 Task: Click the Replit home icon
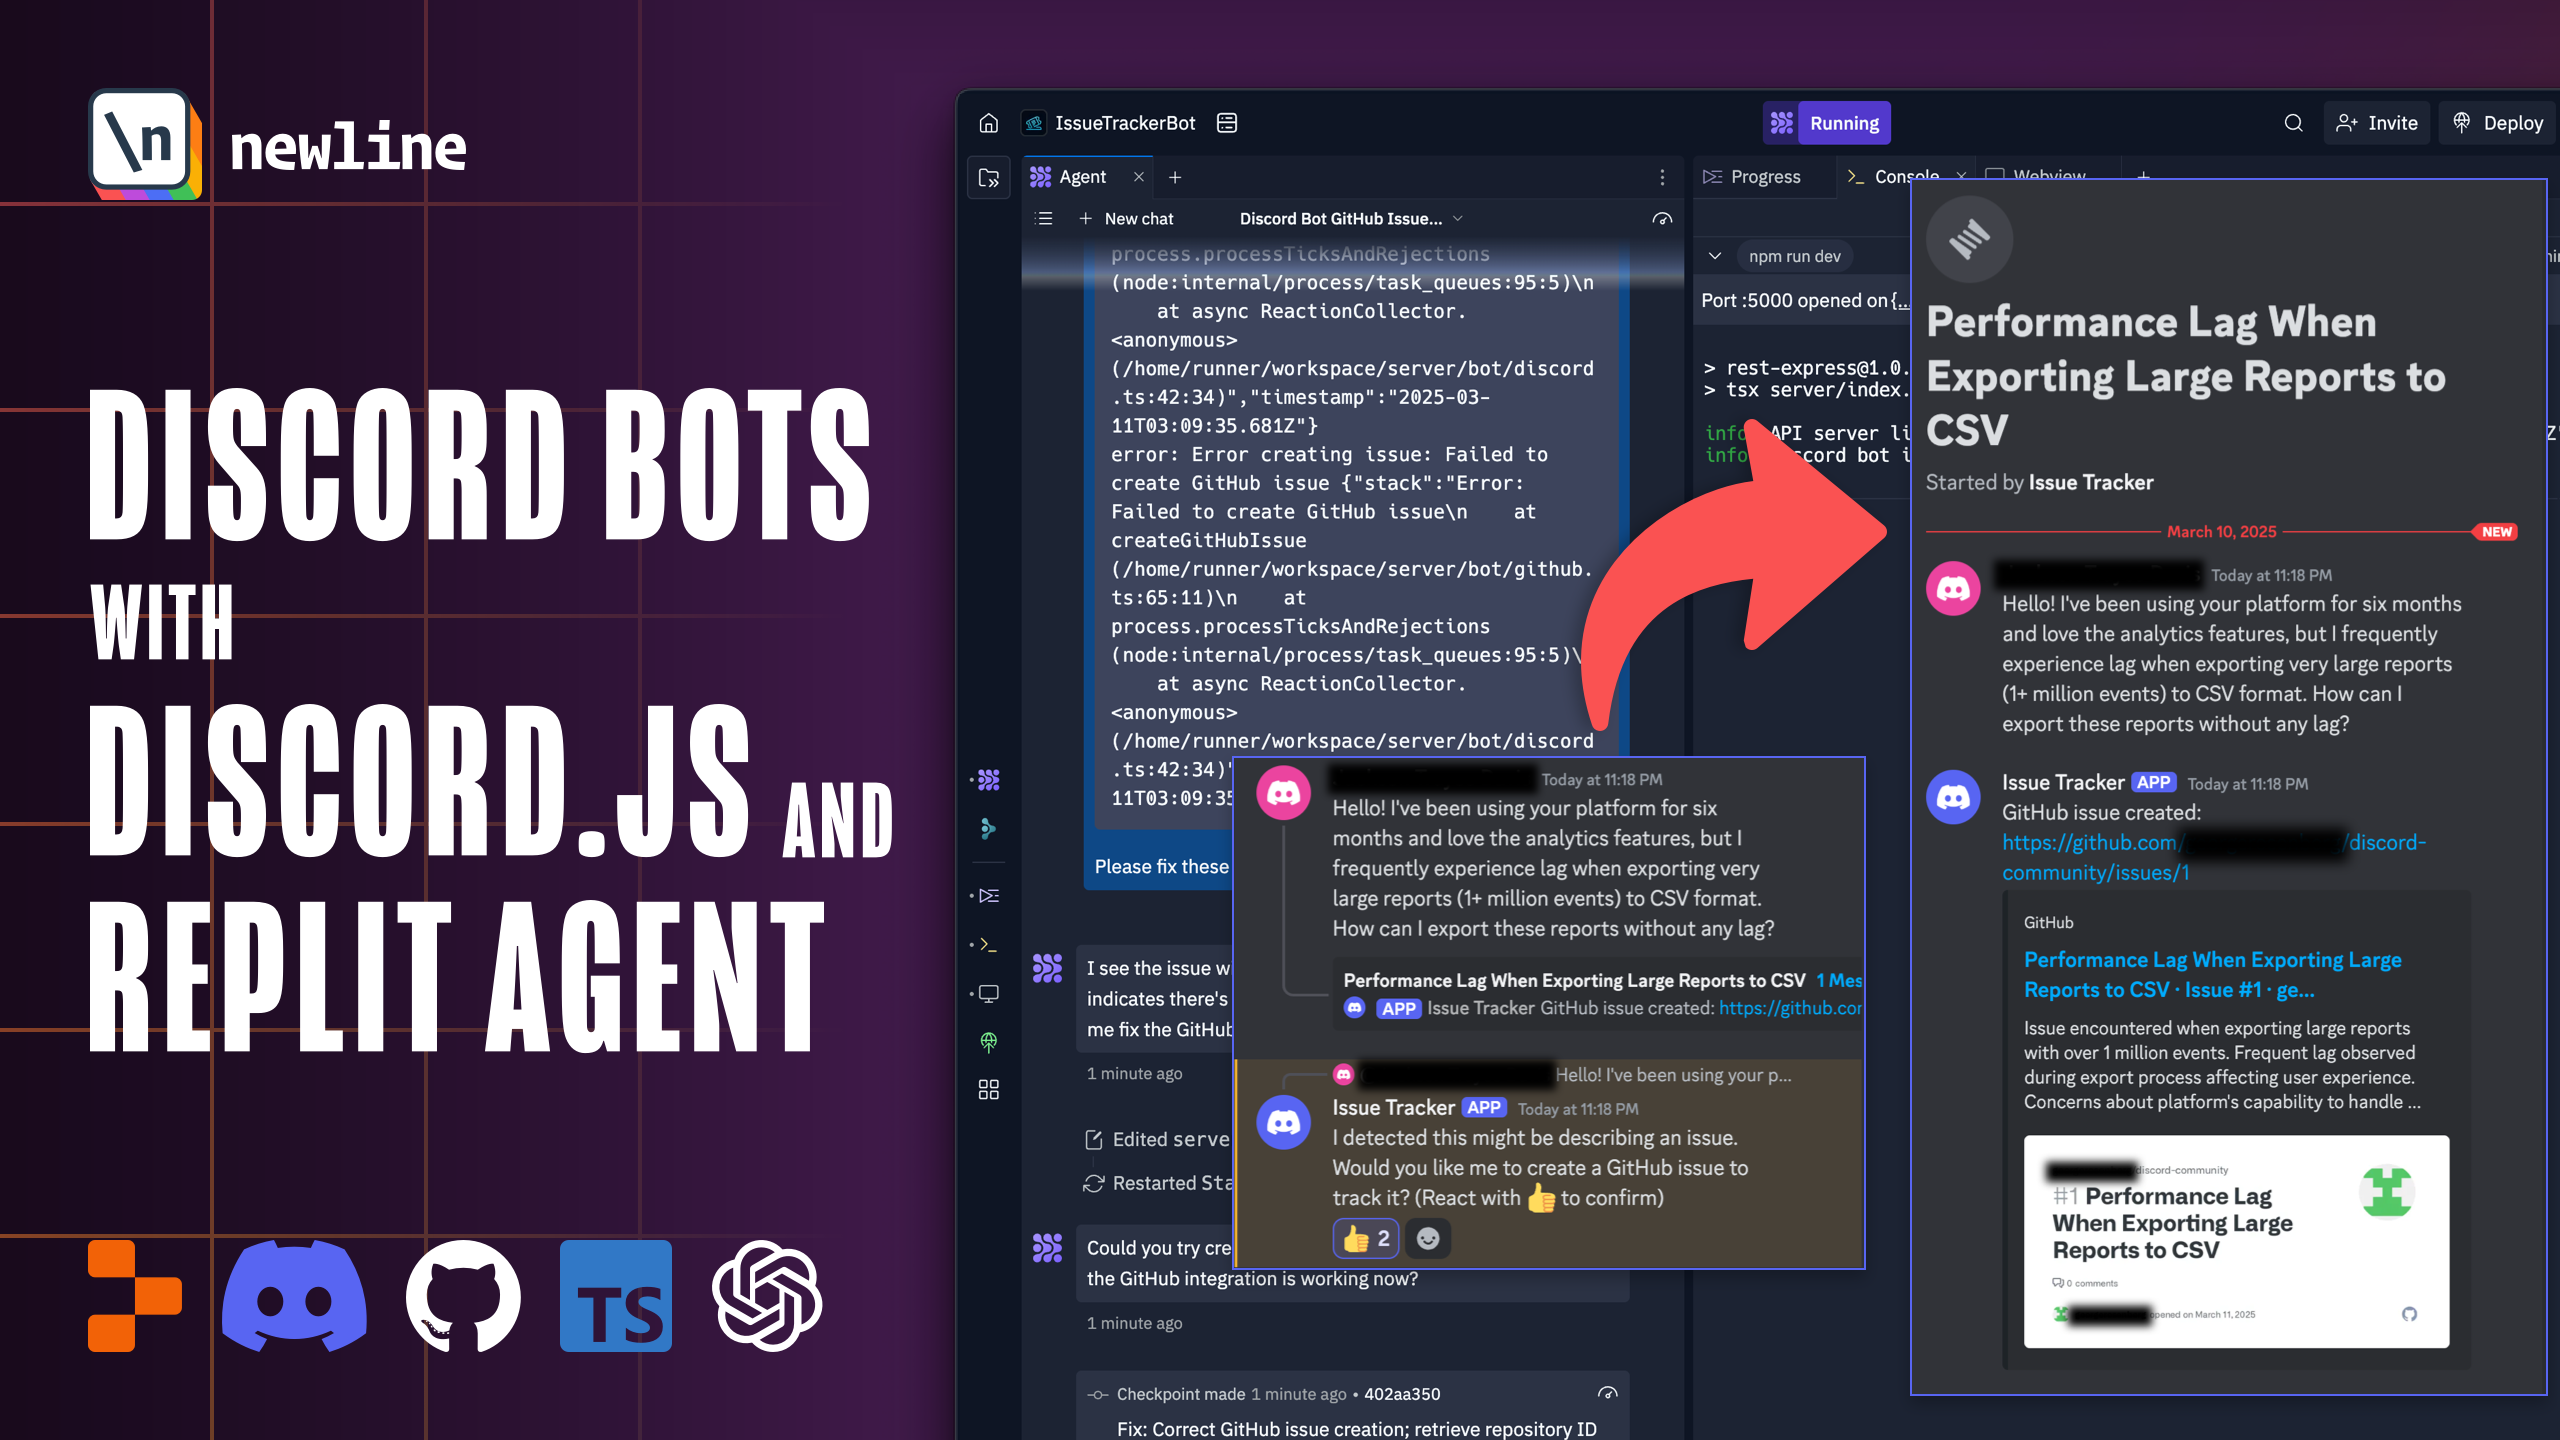click(988, 123)
